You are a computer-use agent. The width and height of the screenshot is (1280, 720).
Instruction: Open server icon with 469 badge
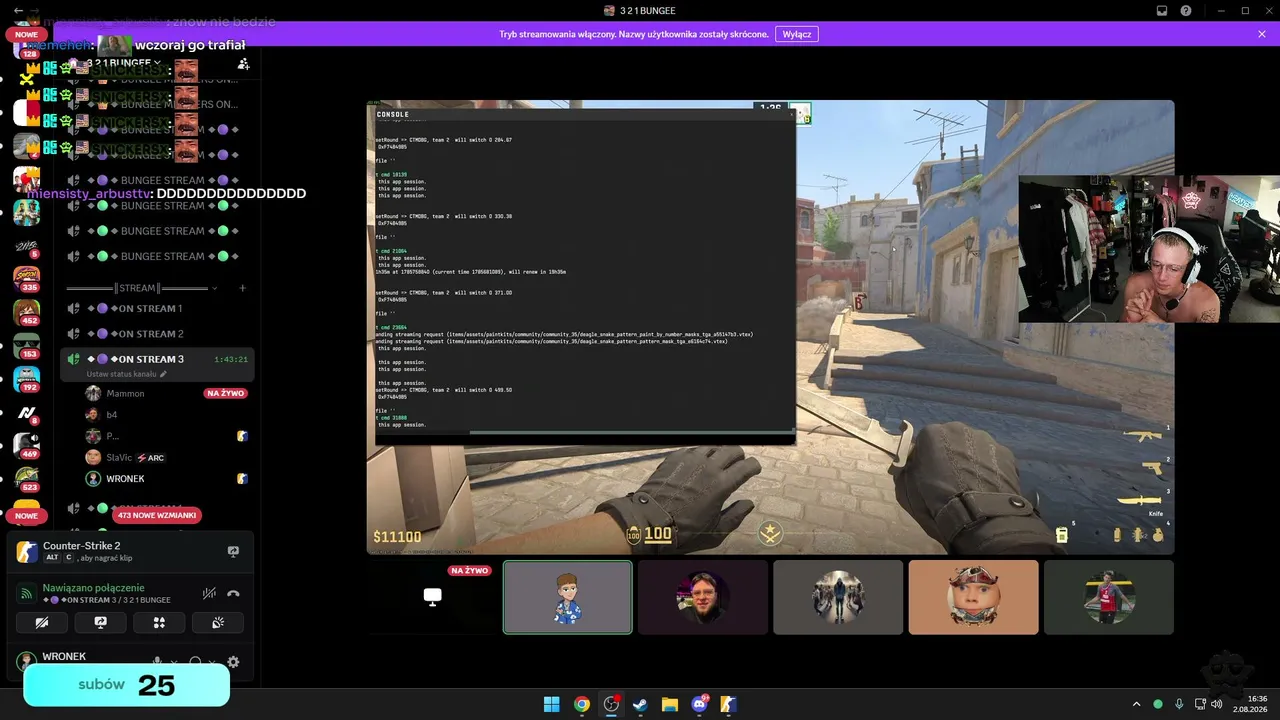point(26,446)
